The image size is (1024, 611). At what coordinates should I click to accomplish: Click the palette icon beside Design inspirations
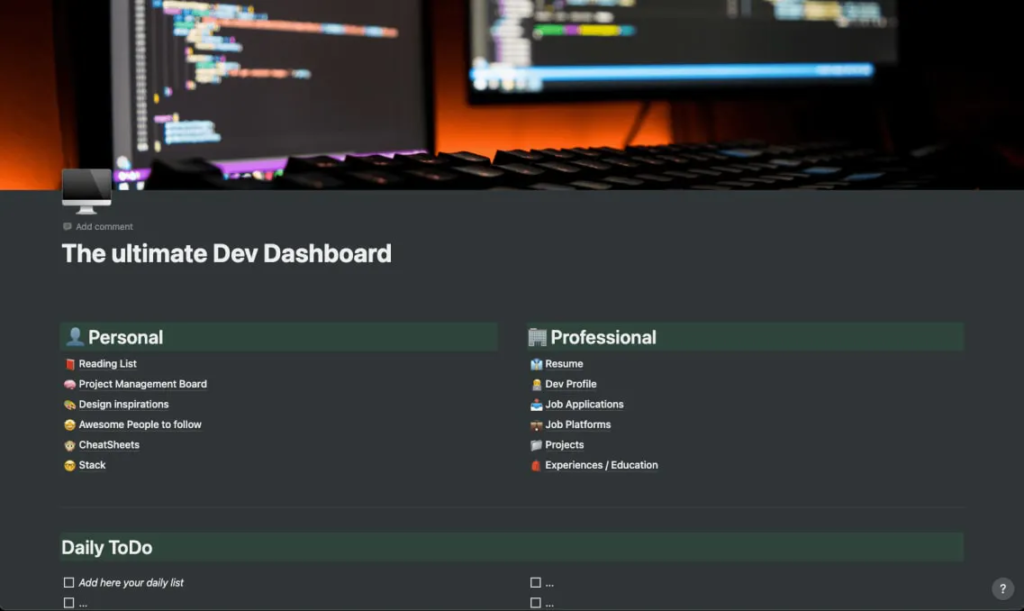tap(68, 404)
